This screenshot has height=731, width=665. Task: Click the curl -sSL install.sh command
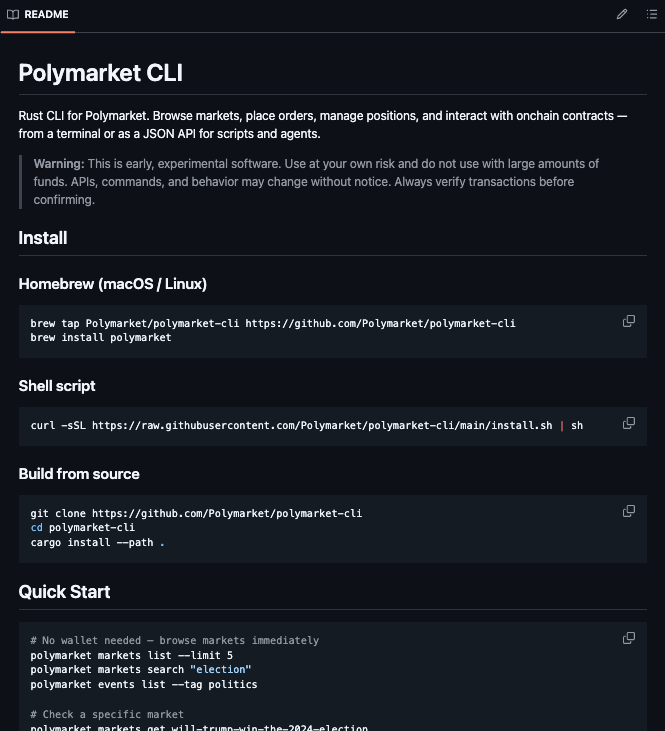306,426
